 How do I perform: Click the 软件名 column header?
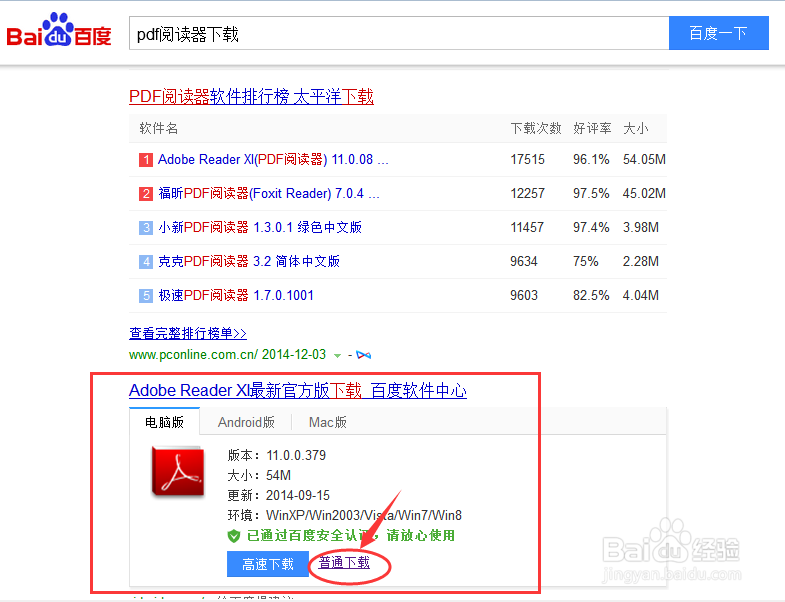(x=159, y=128)
